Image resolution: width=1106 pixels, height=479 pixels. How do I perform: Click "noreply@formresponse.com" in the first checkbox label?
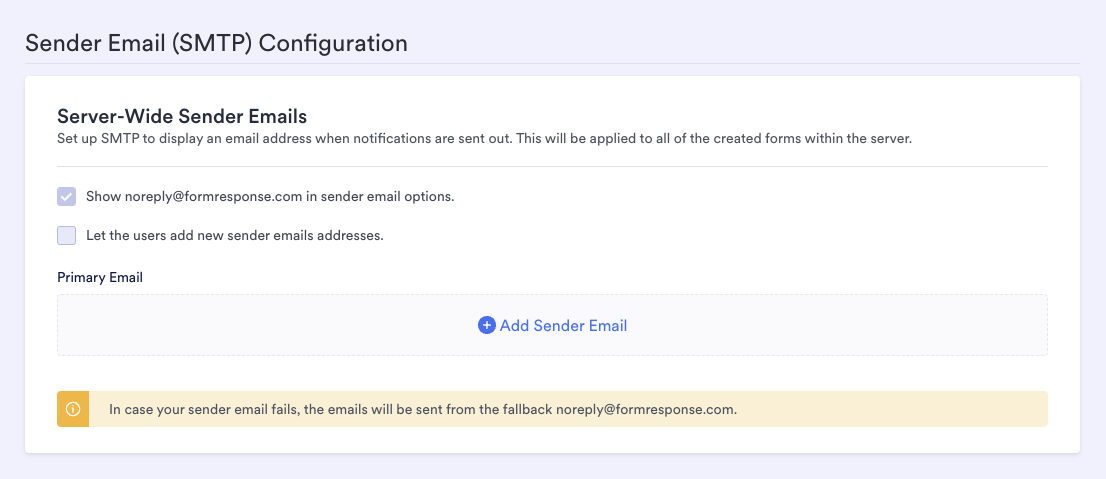click(213, 197)
